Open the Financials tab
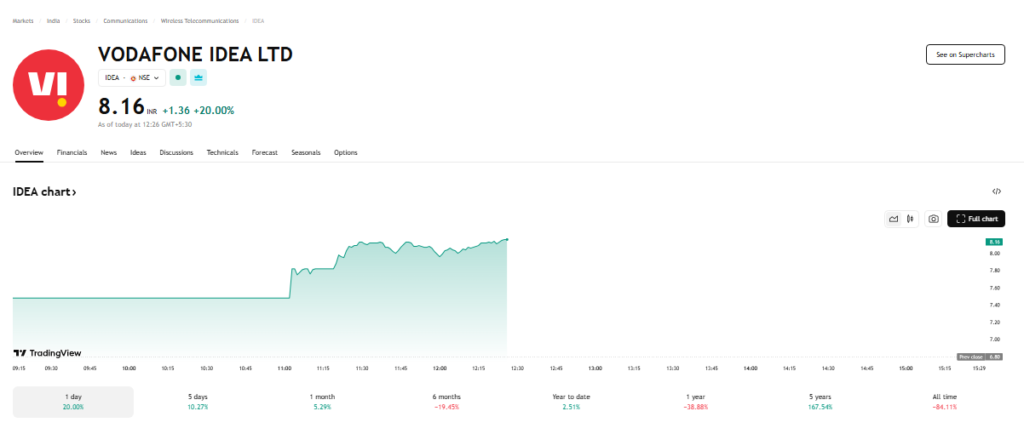 point(72,153)
